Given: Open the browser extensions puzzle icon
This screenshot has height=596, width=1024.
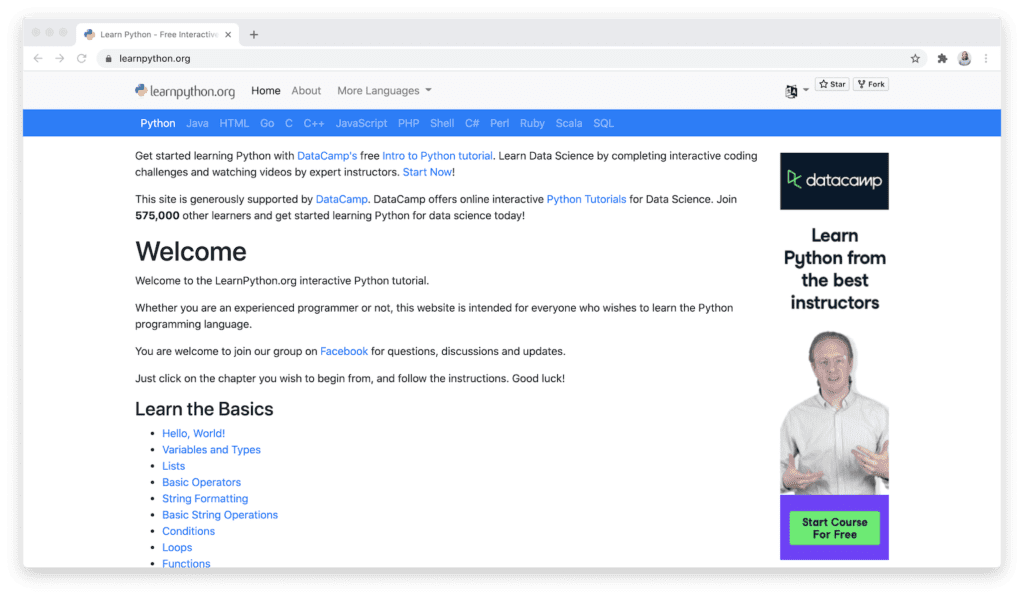Looking at the screenshot, I should 942,59.
